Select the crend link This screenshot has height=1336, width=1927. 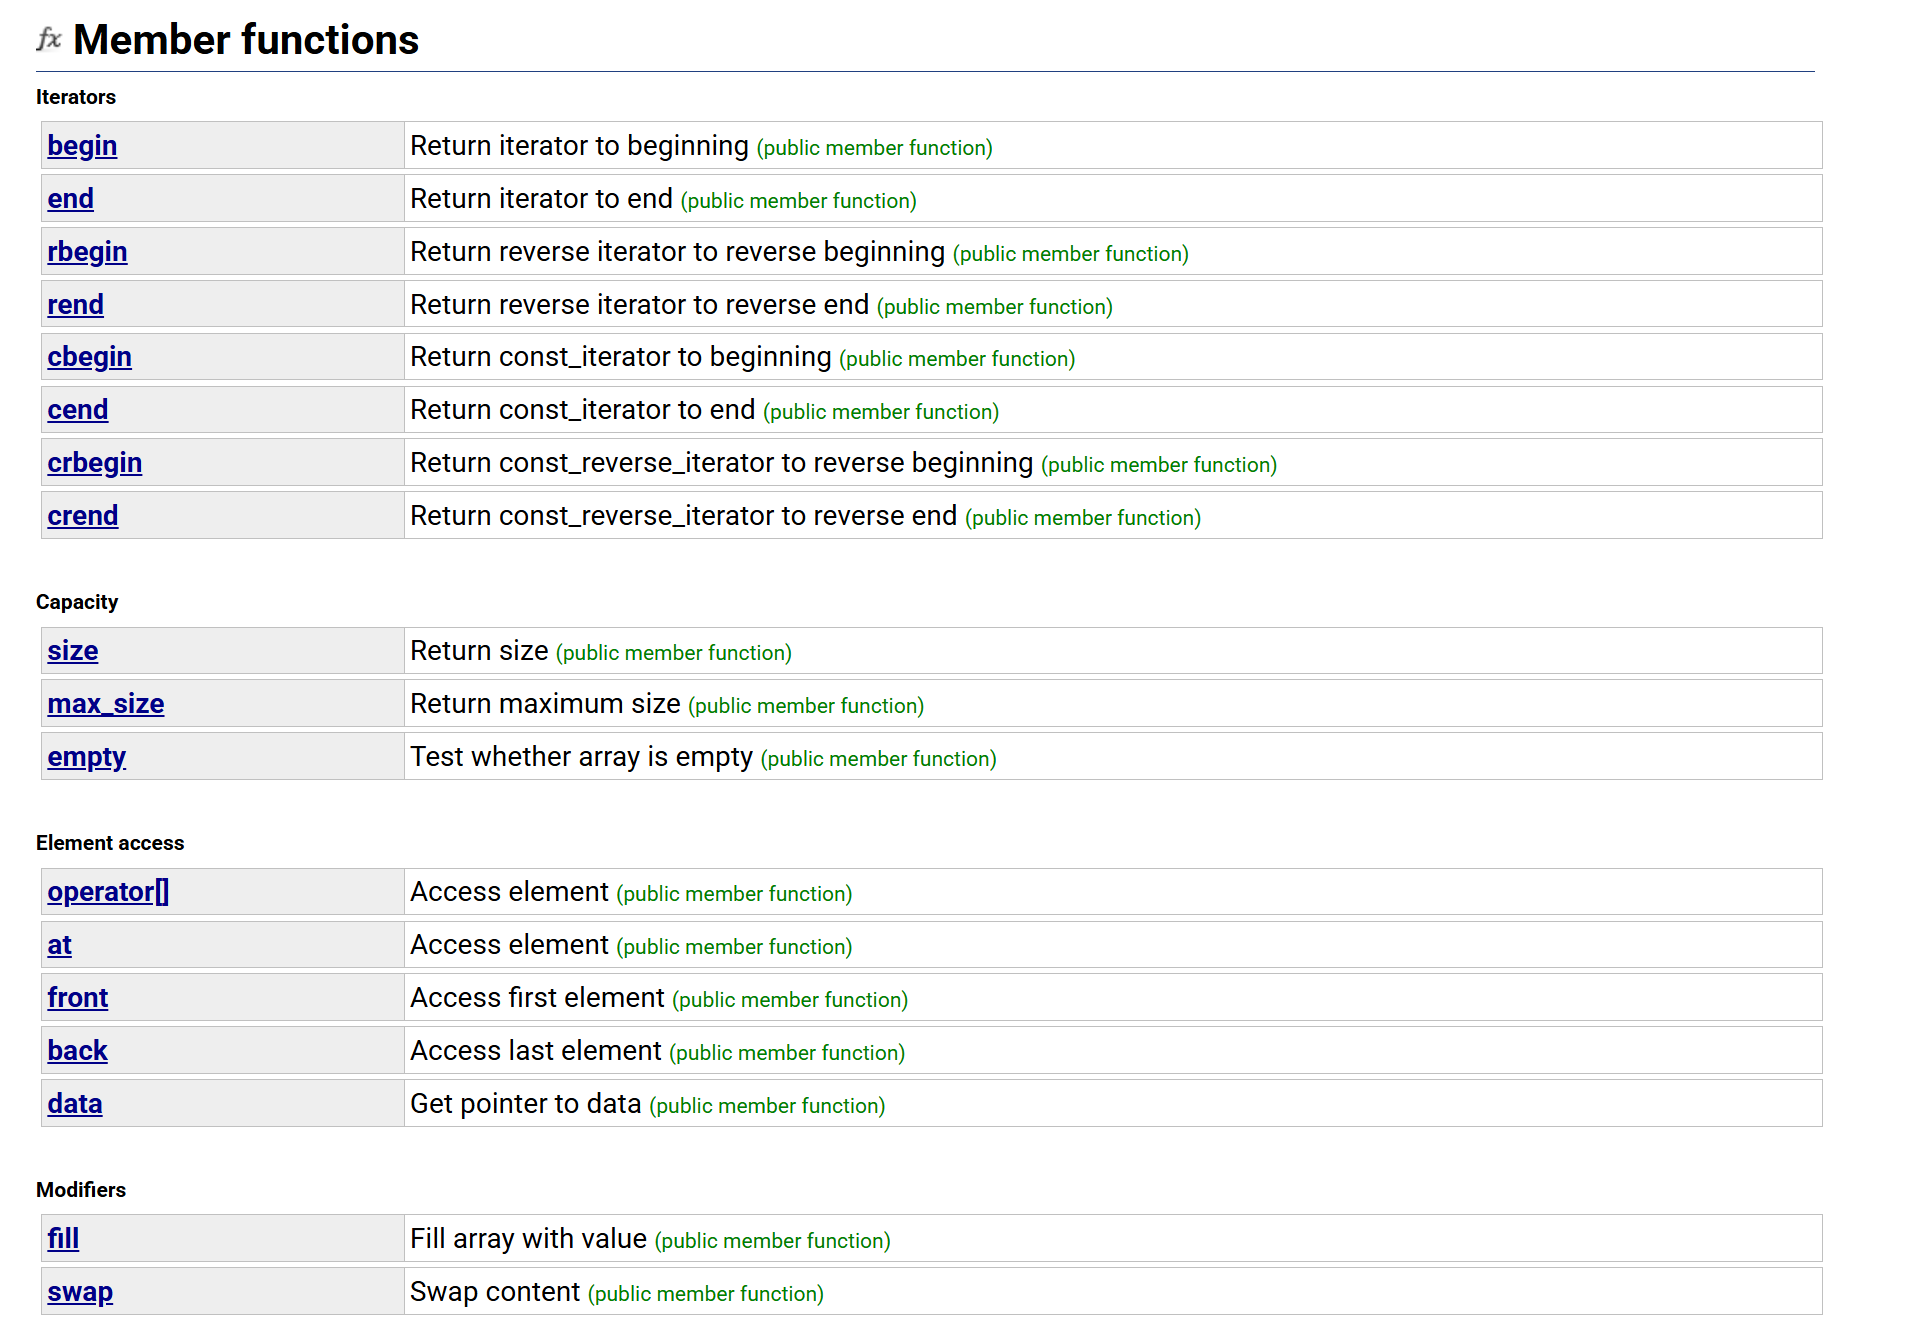tap(82, 516)
